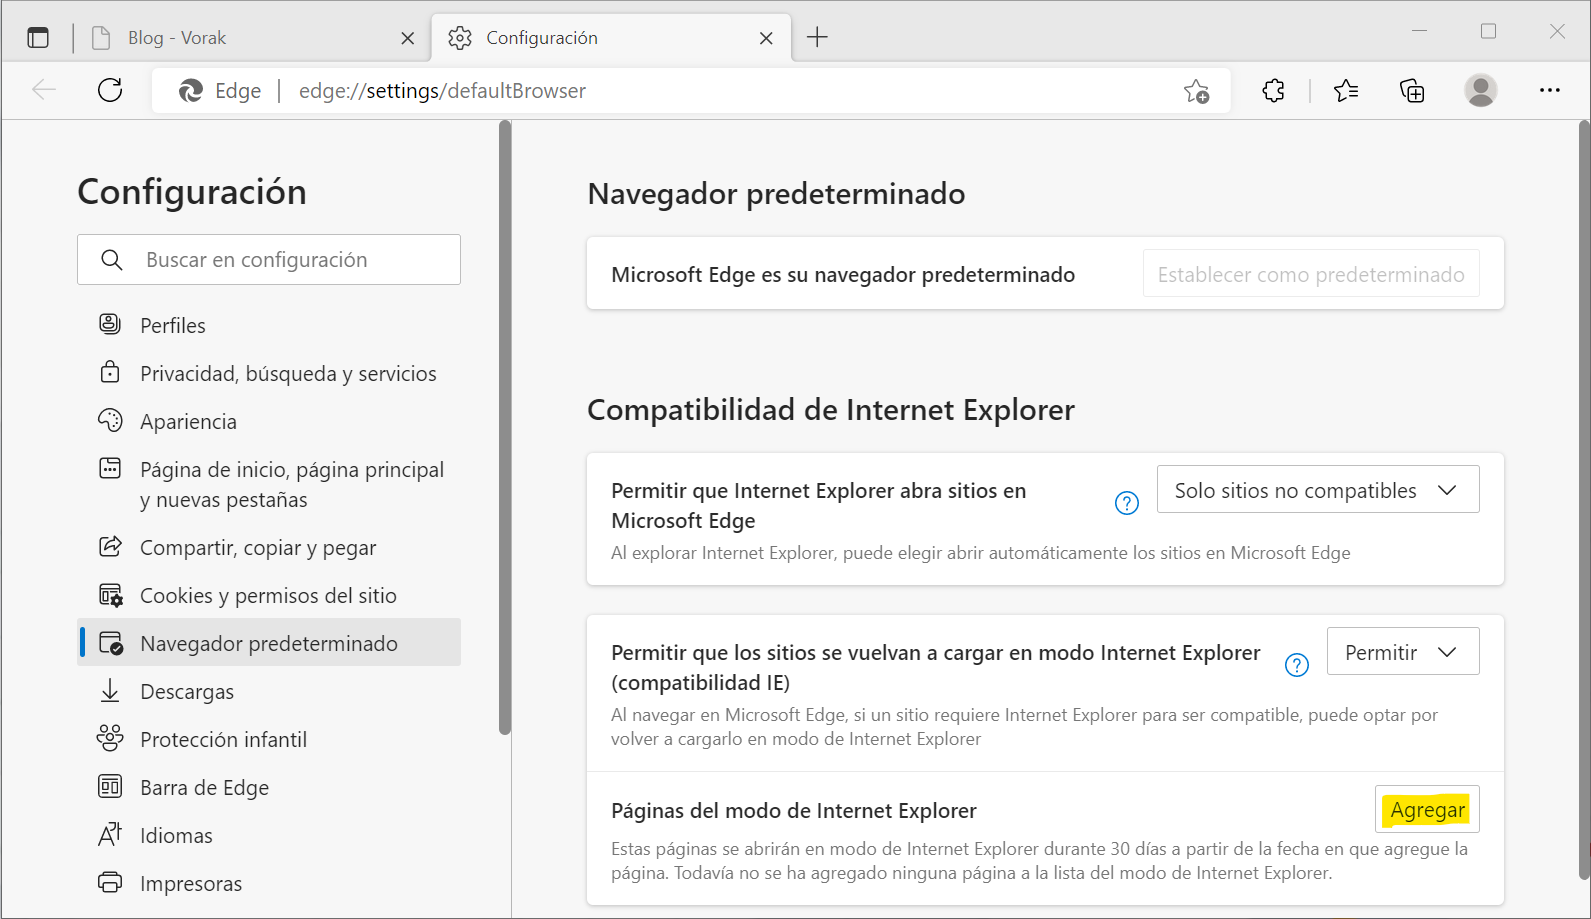Open Idiomas settings section
The image size is (1591, 919).
[x=269, y=835]
